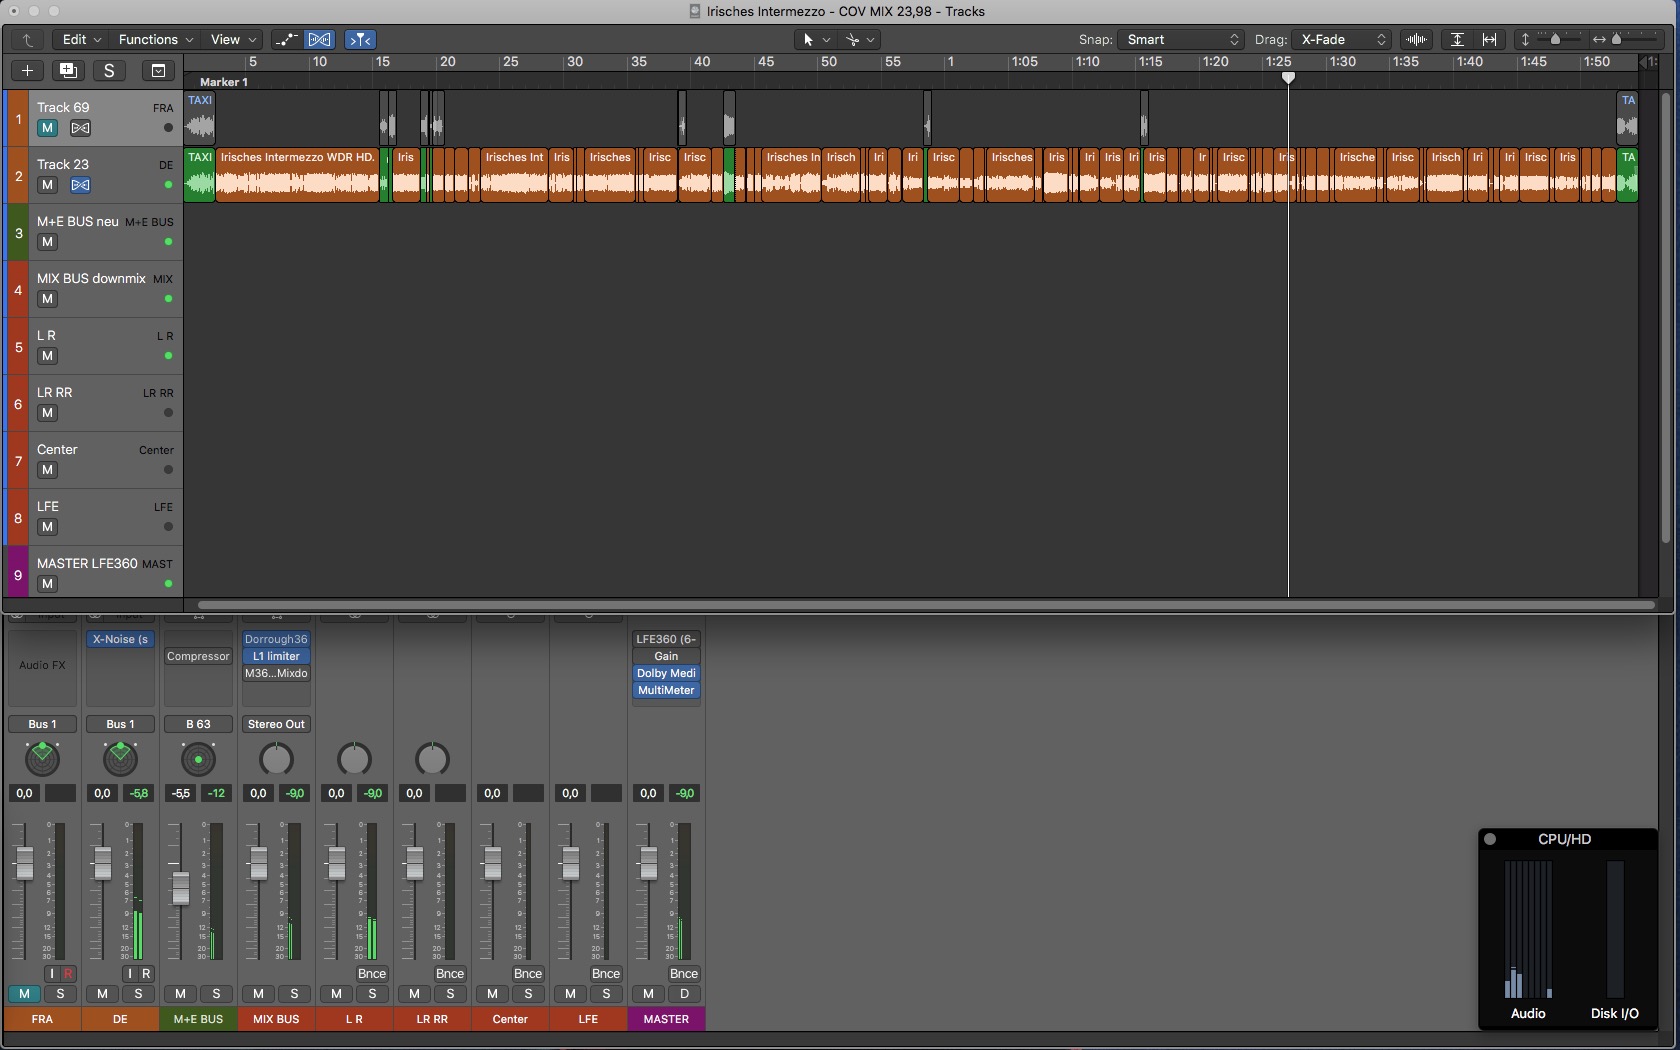Click the playhead marker in ruler
The image size is (1680, 1050).
tap(1288, 78)
